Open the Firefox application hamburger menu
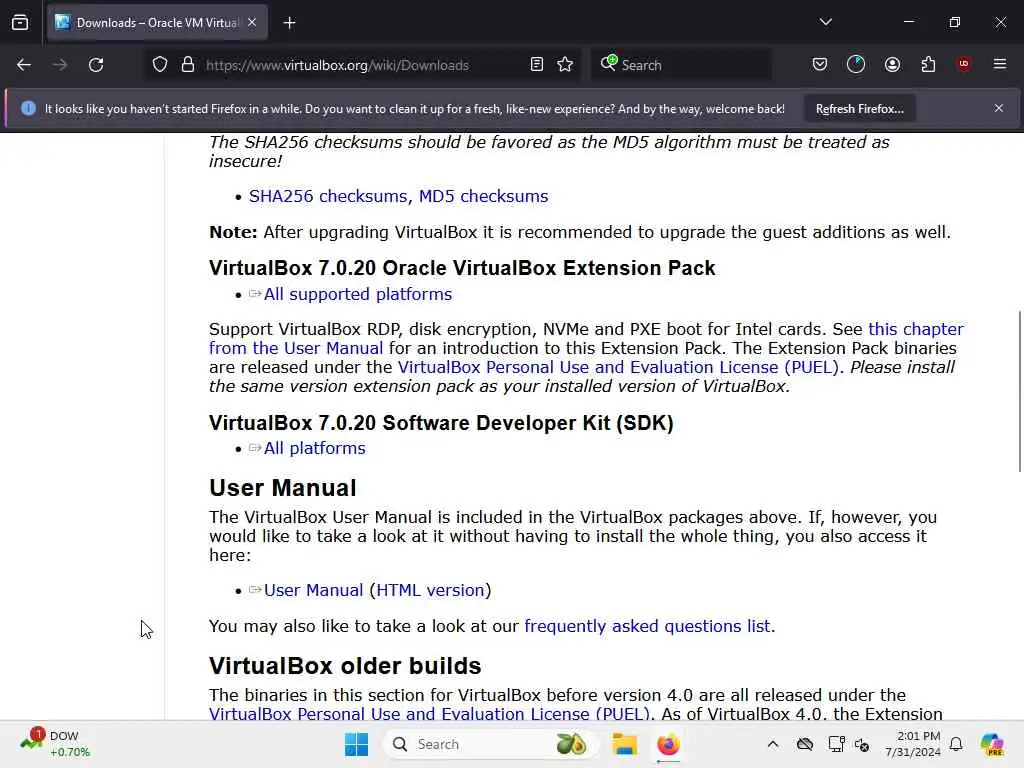1024x768 pixels. [x=999, y=64]
